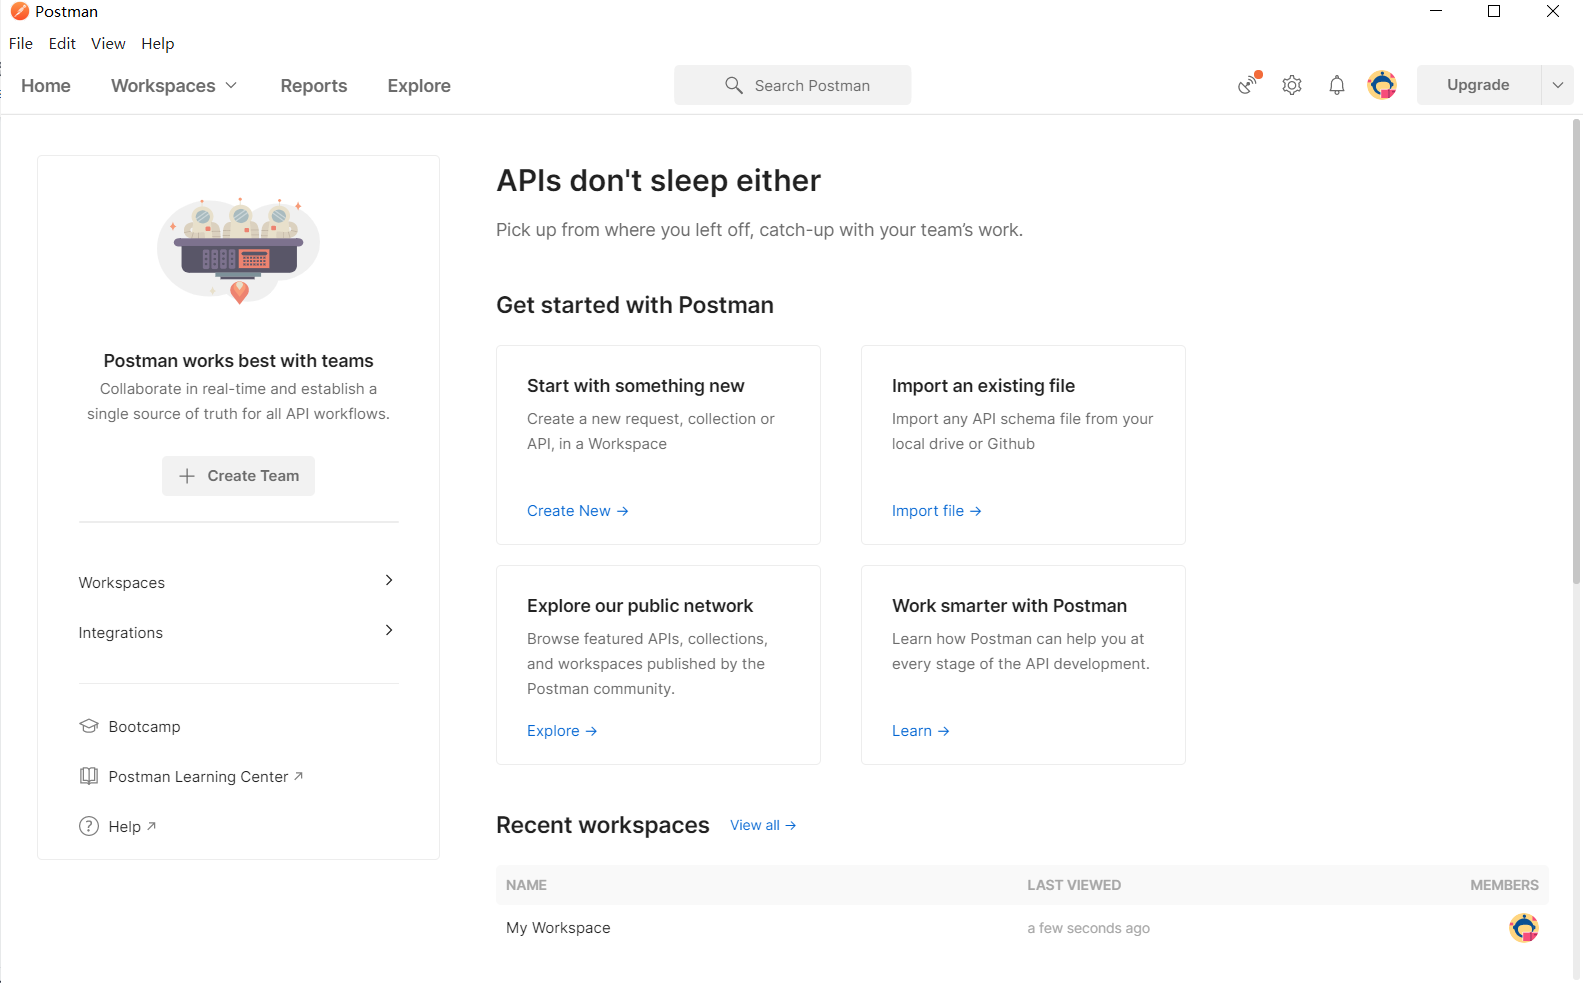Click the Search Postman field
Image resolution: width=1583 pixels, height=983 pixels.
point(792,85)
